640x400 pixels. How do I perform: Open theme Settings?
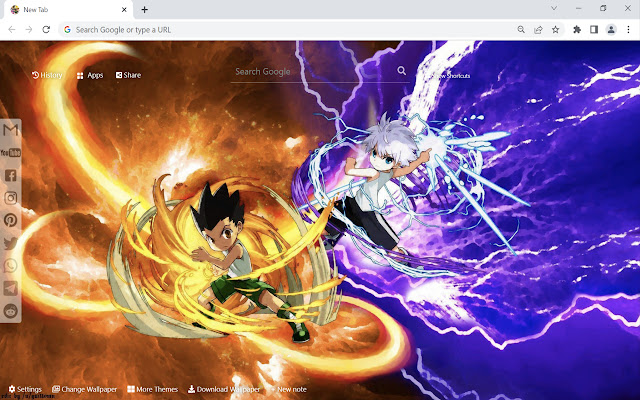pyautogui.click(x=25, y=389)
